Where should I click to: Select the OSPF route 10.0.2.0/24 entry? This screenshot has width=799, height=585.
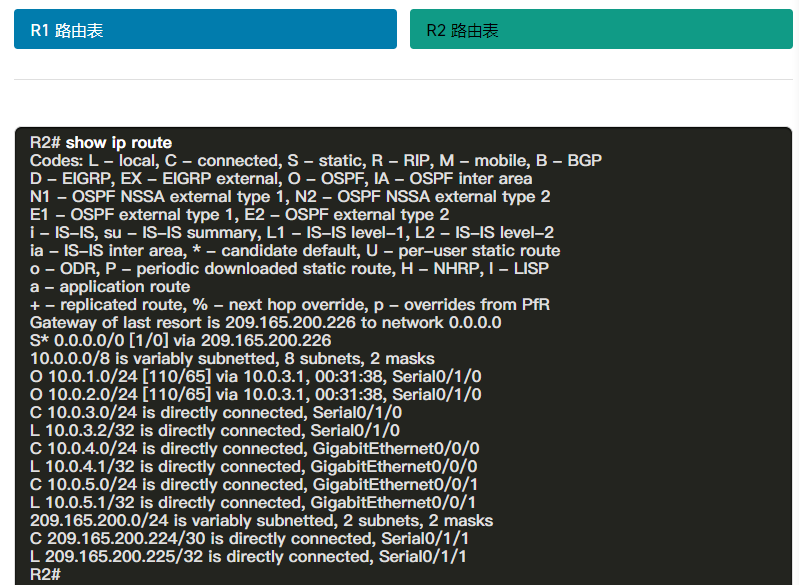pyautogui.click(x=255, y=395)
